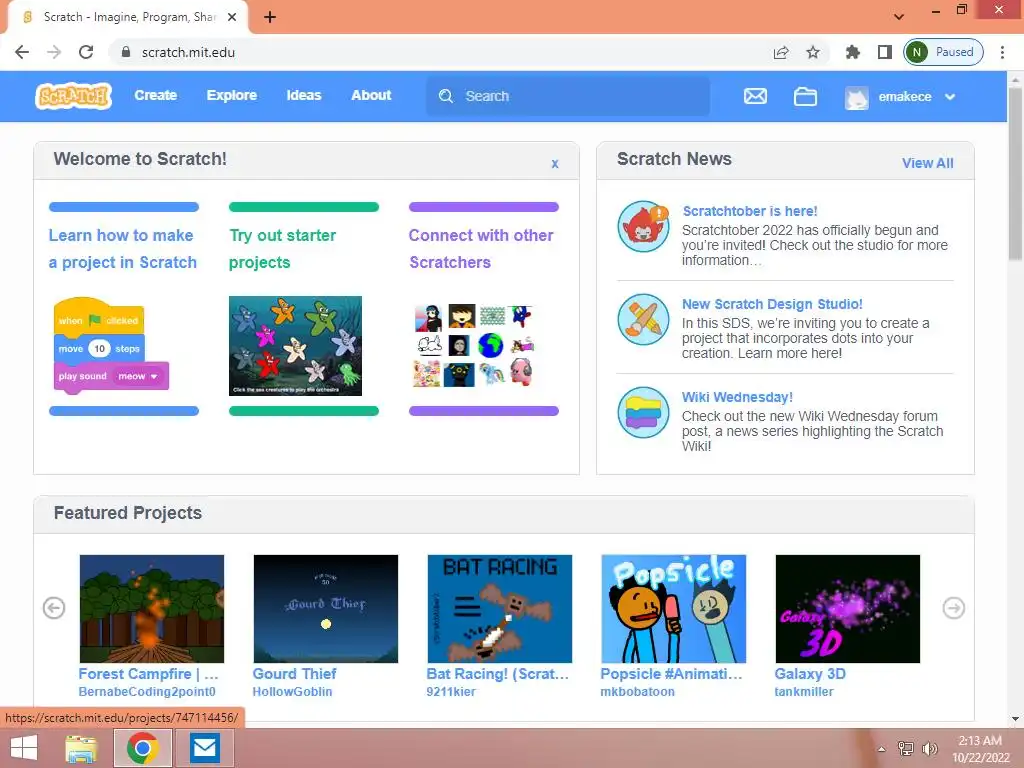The height and width of the screenshot is (768, 1024).
Task: Select the Scratch browser tab
Action: [x=127, y=17]
